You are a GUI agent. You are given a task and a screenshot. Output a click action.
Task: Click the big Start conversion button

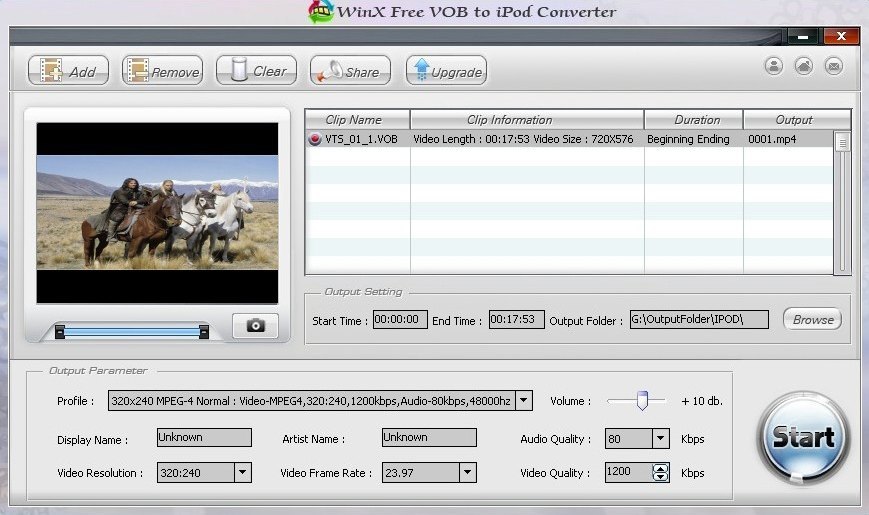pos(803,437)
